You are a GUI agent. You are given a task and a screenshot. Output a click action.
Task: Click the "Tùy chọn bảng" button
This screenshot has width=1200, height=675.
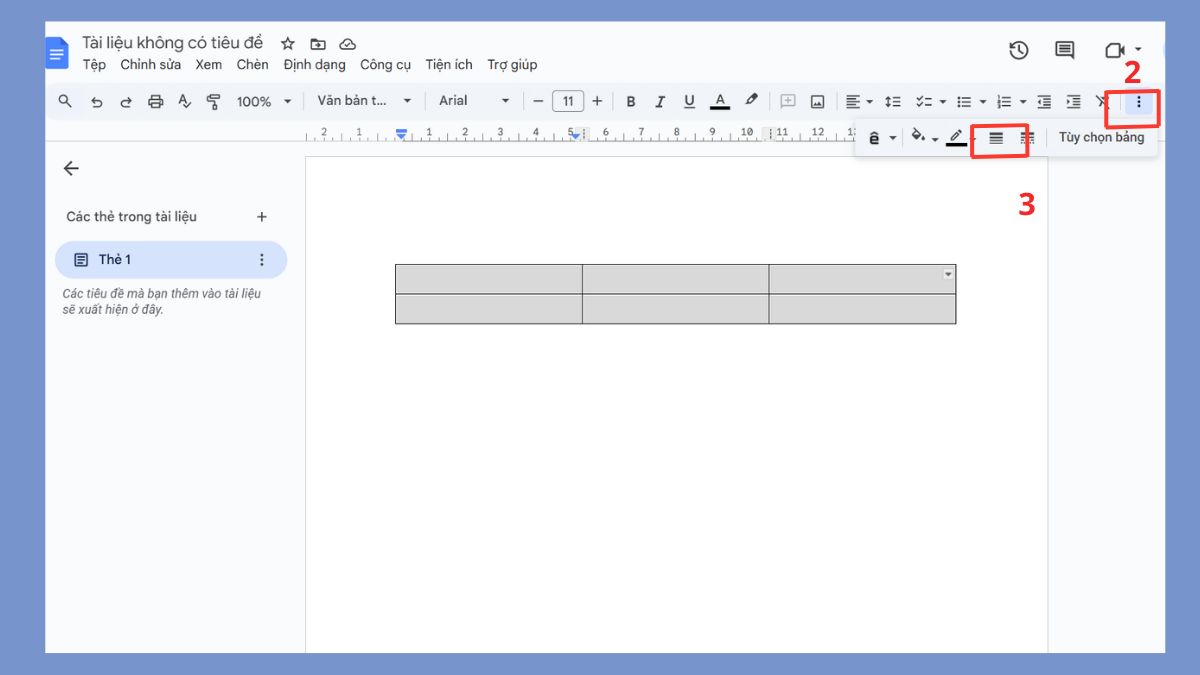1101,138
